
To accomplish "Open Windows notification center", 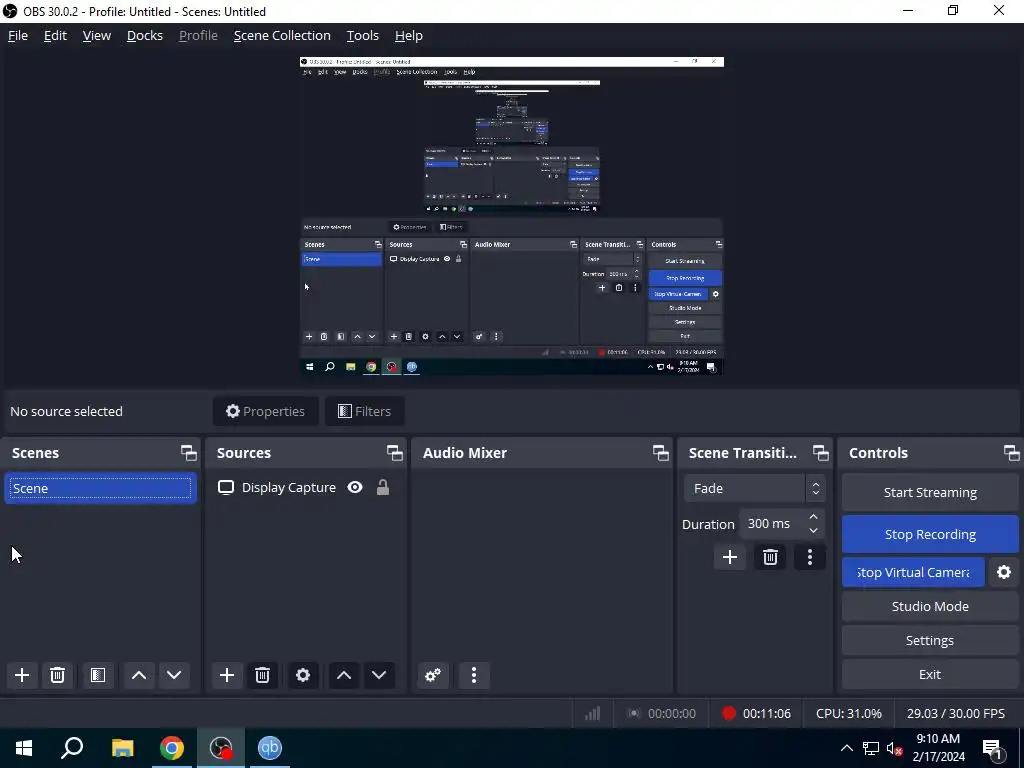I will (x=993, y=749).
